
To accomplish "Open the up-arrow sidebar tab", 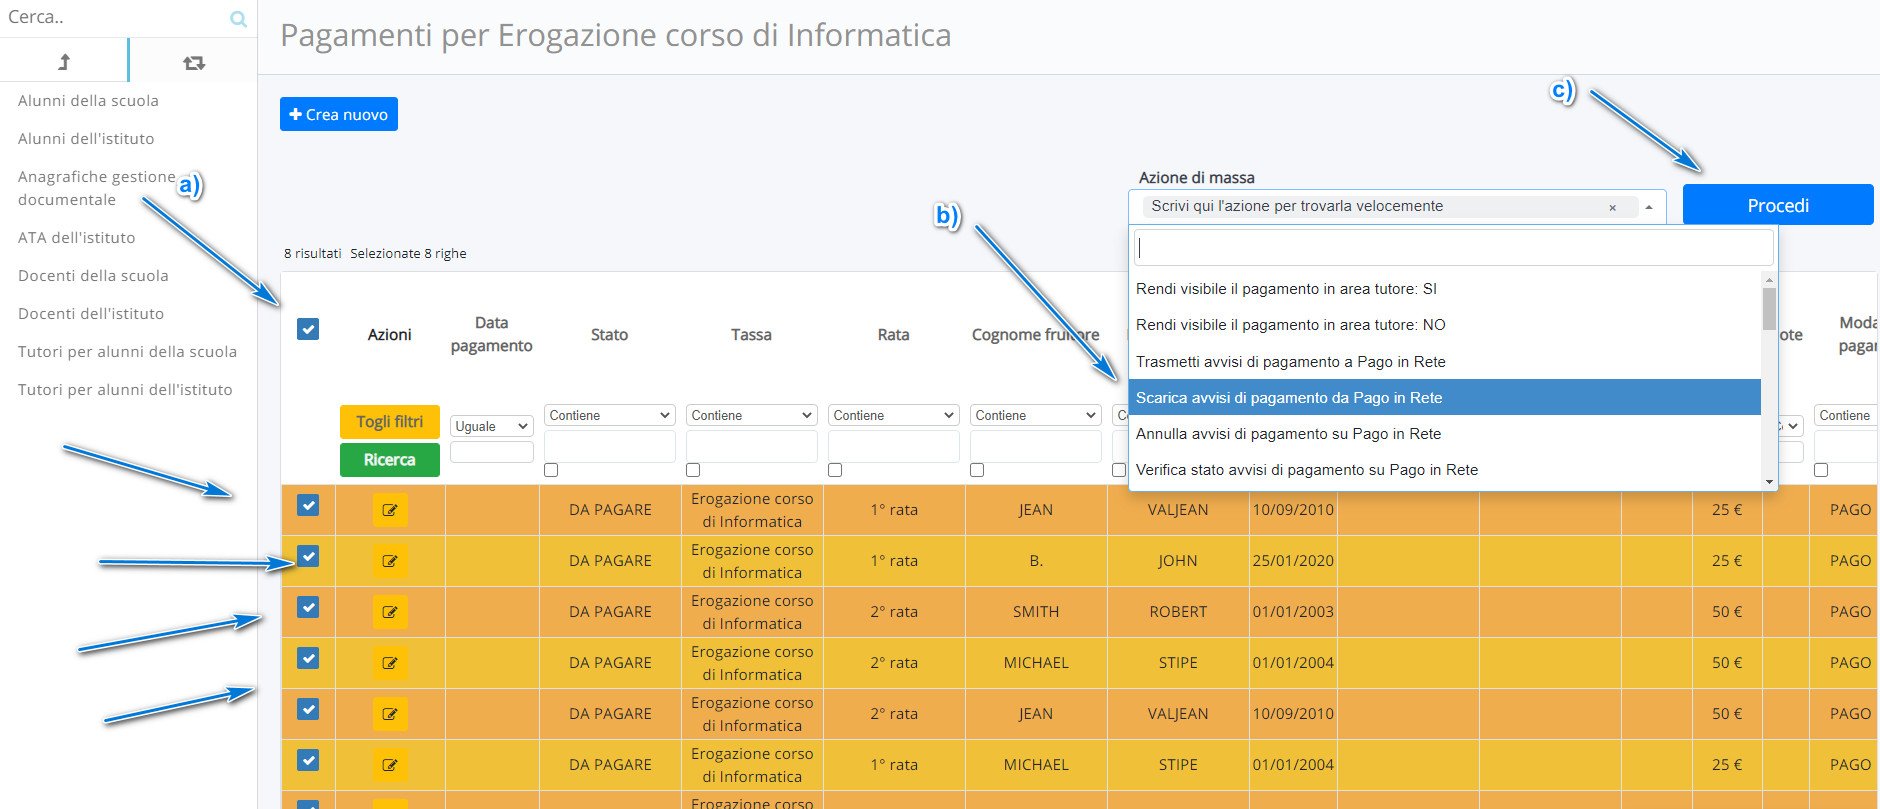I will (x=64, y=62).
